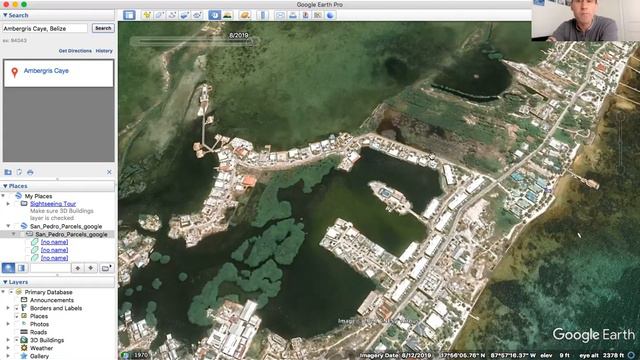Click the add folder icon in Places
This screenshot has height=360, width=640.
(106, 268)
